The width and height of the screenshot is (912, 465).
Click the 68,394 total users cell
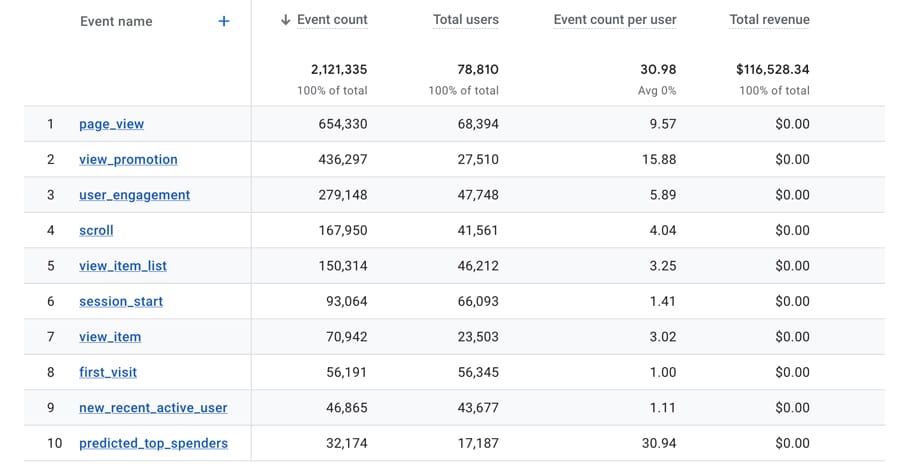[478, 124]
